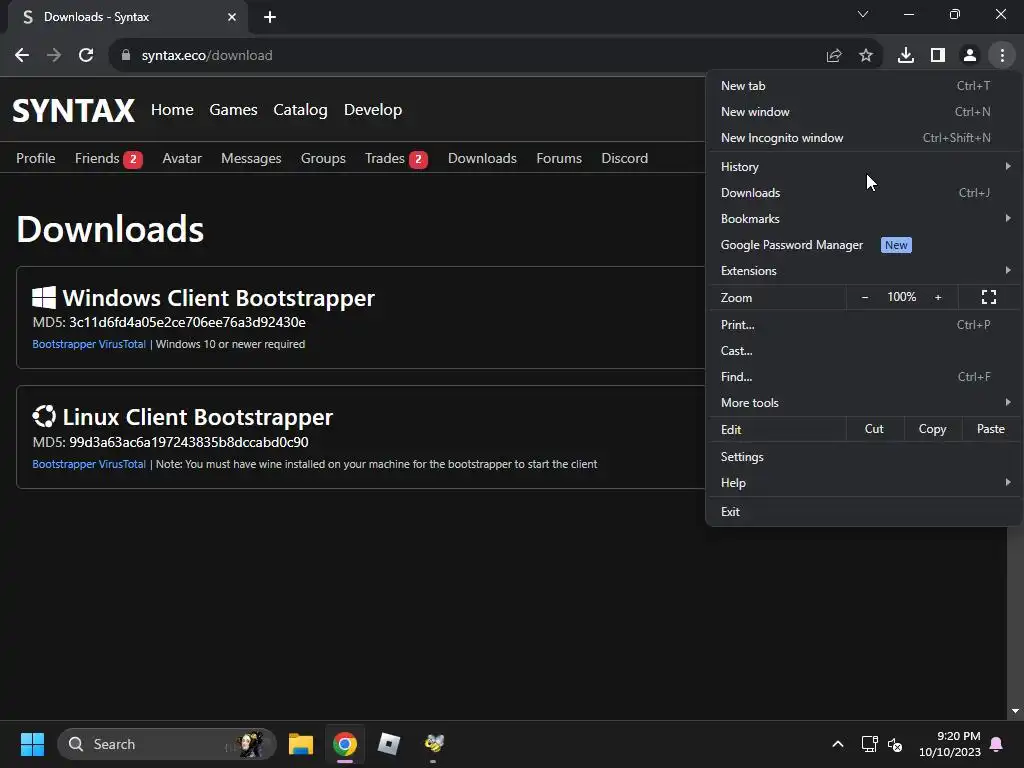1024x768 pixels.
Task: Go to Home in site navigation
Action: click(172, 110)
